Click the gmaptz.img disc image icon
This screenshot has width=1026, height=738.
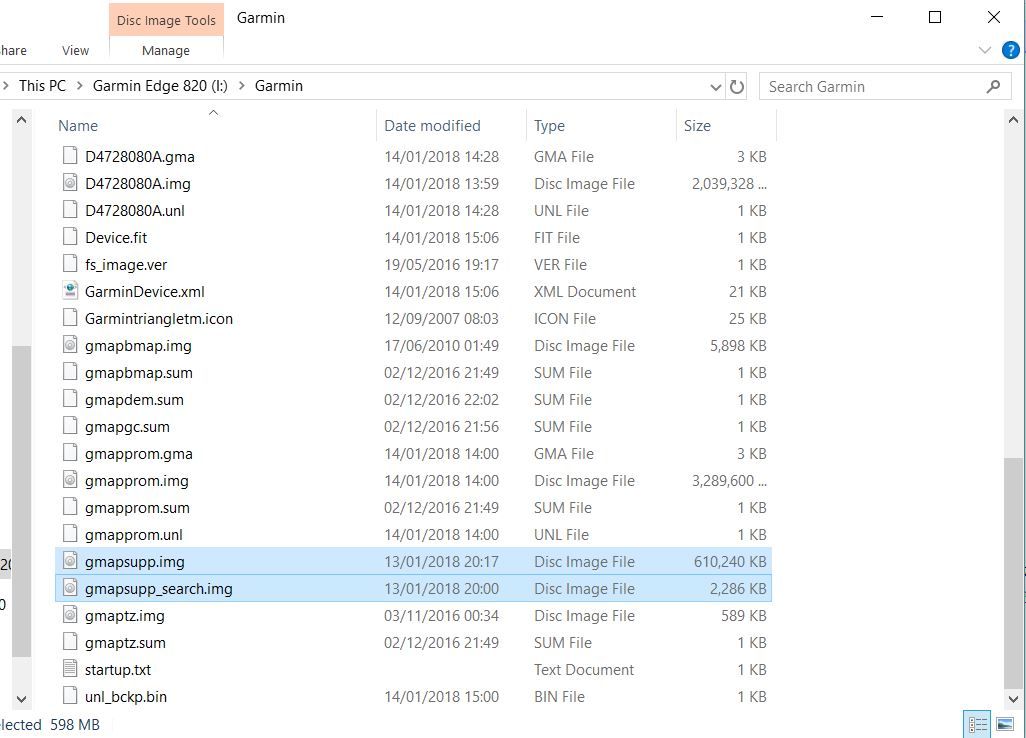pyautogui.click(x=70, y=614)
